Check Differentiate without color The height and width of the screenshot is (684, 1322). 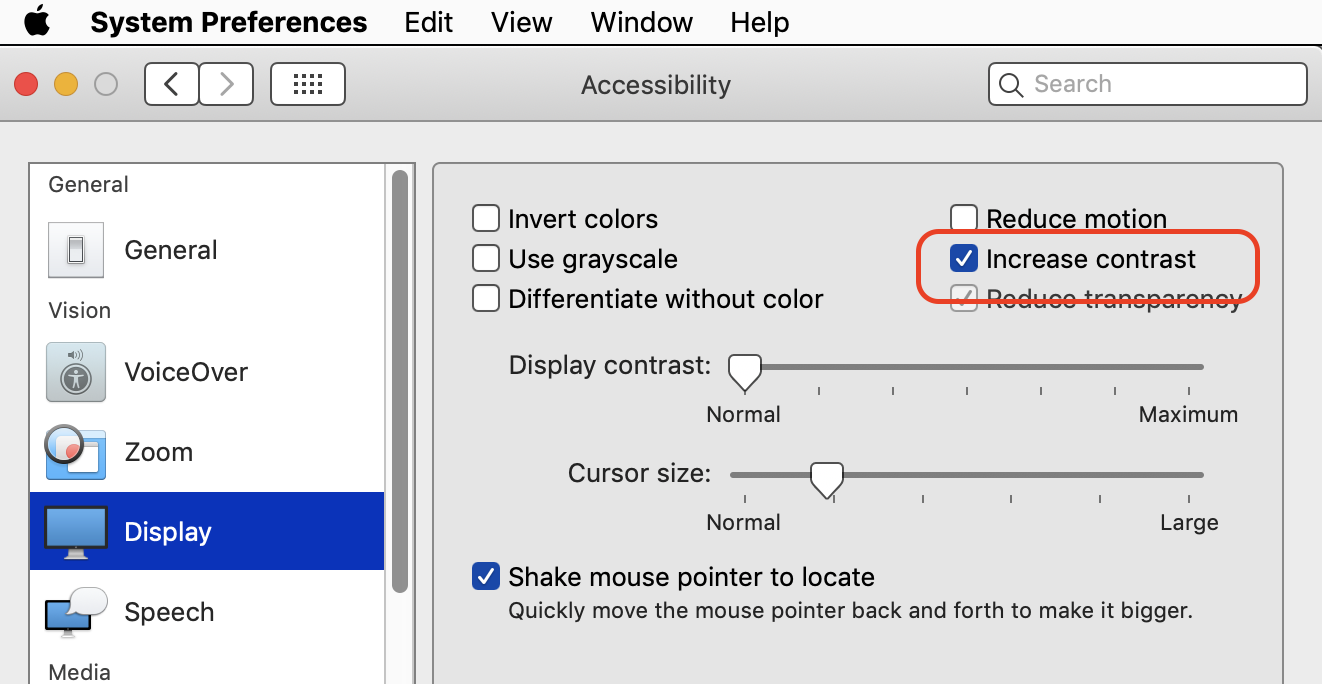486,299
